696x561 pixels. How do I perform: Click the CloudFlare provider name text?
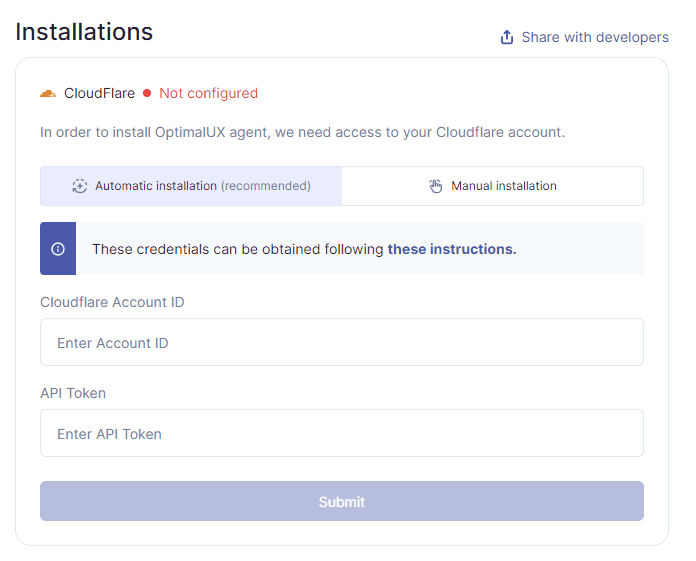(x=99, y=94)
